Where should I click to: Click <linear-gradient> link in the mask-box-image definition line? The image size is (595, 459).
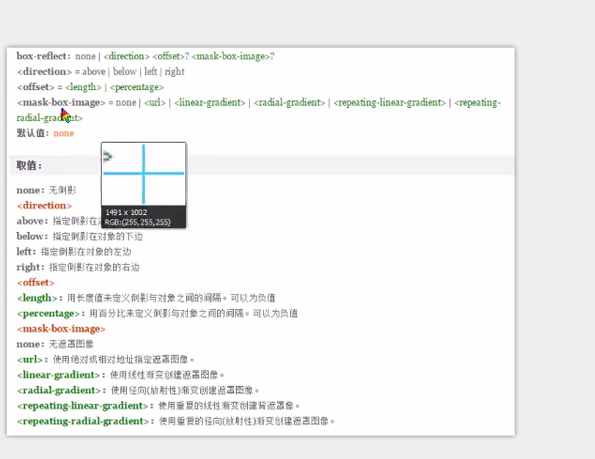tap(209, 102)
